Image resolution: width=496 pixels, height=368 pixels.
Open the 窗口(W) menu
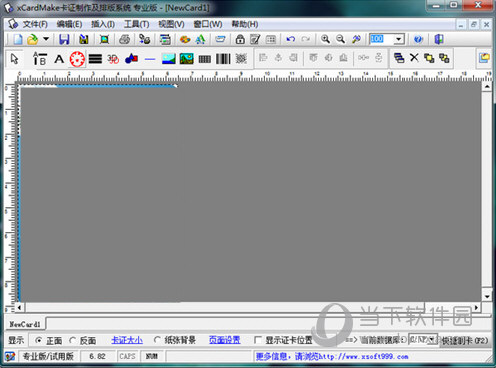click(208, 24)
